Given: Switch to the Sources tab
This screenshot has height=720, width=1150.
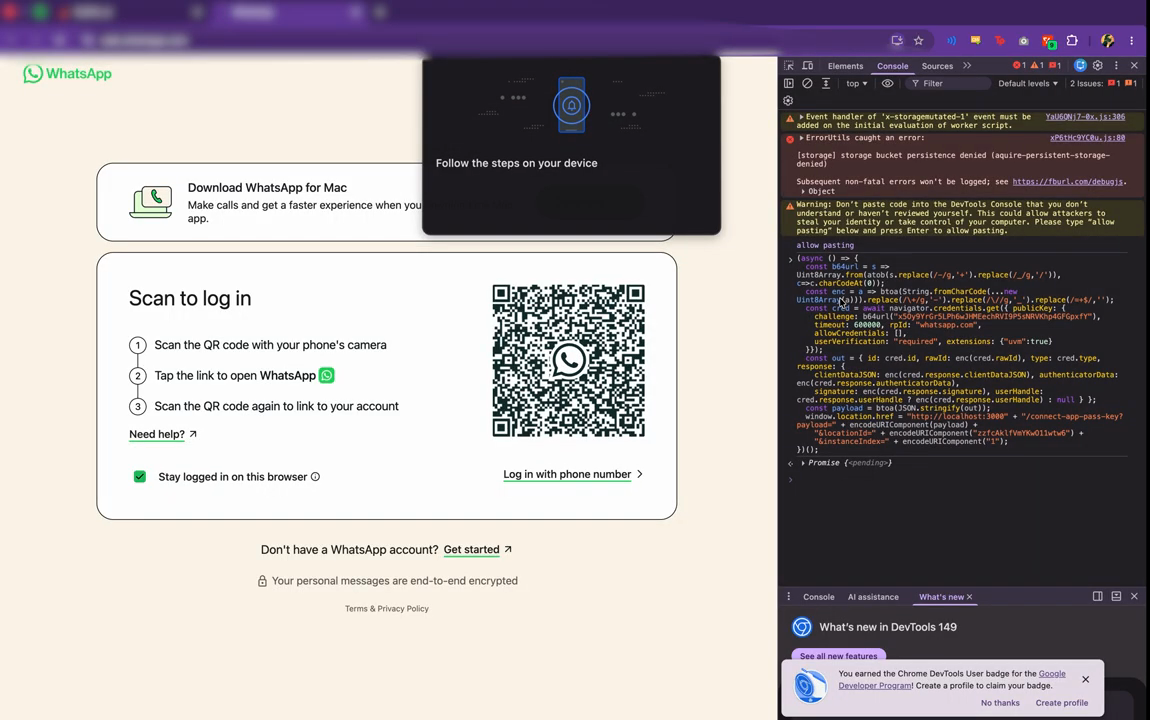Looking at the screenshot, I should coord(937,66).
